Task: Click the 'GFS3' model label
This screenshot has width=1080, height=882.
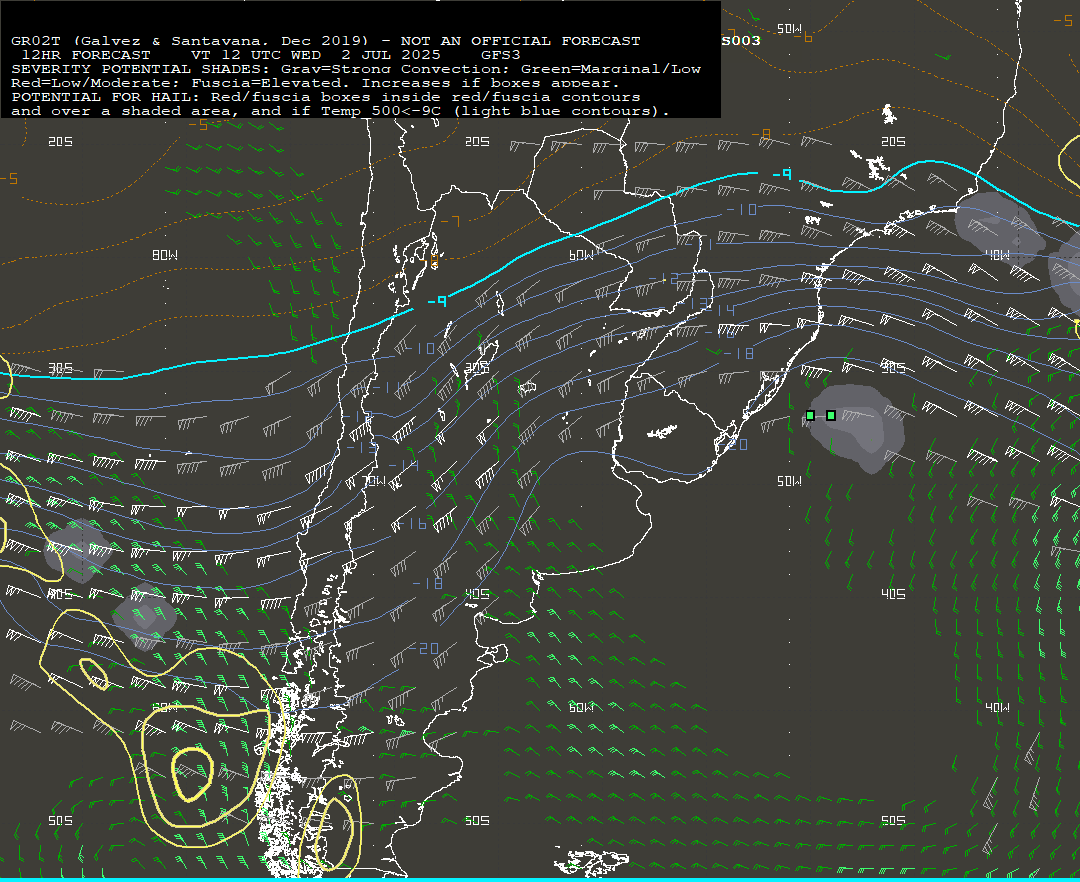Action: point(501,55)
